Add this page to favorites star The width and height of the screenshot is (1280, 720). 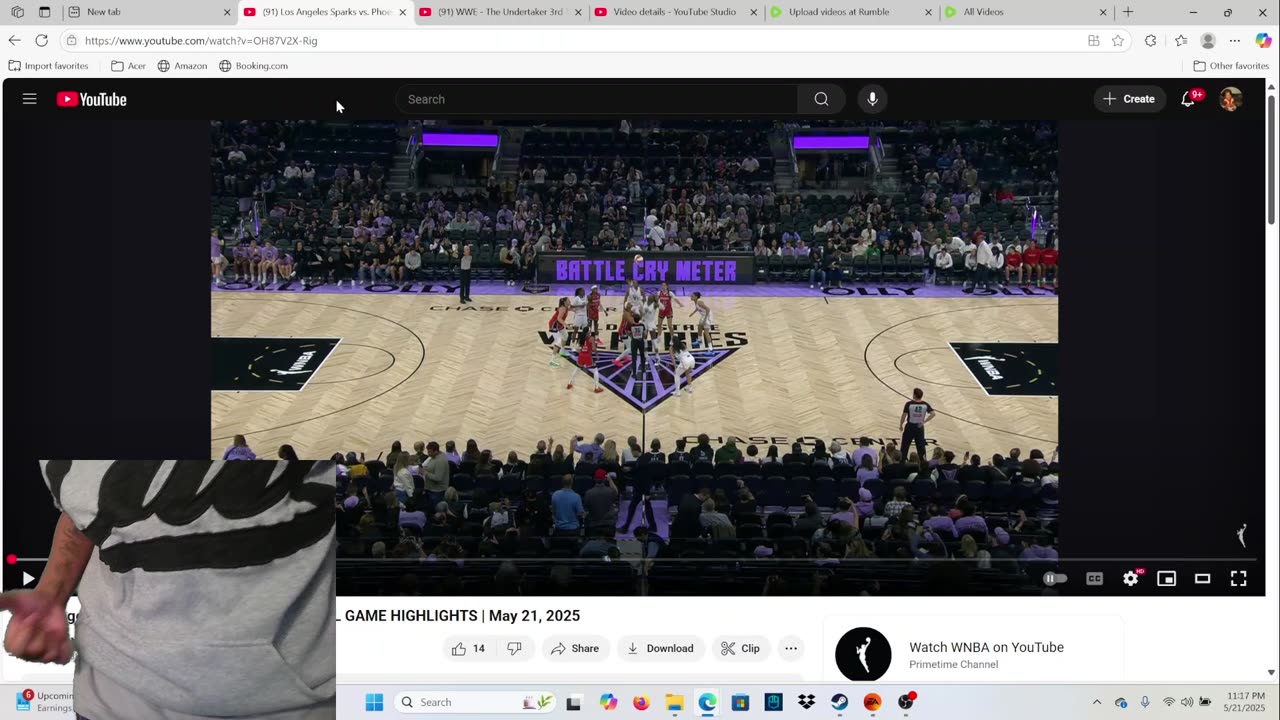point(1118,41)
